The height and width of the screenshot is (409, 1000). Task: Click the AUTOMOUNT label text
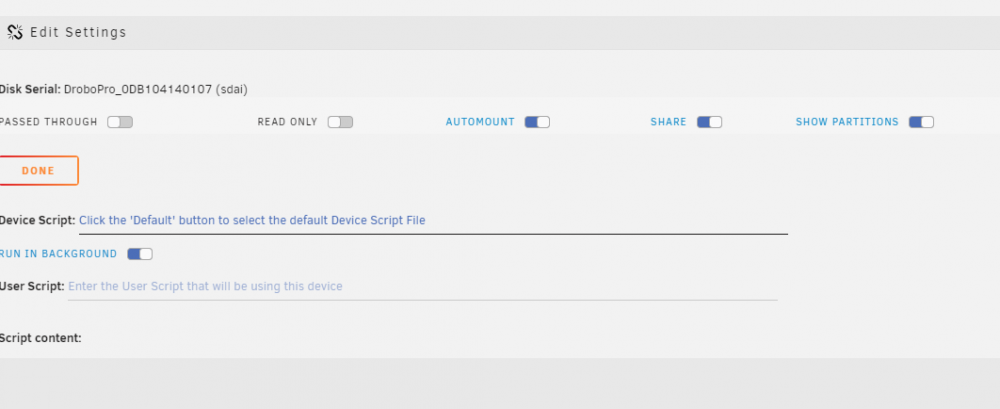point(480,122)
